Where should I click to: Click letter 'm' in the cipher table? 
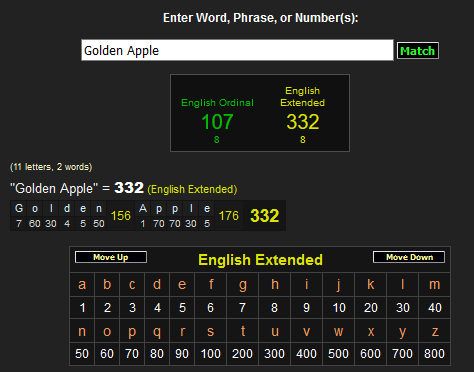coord(434,284)
